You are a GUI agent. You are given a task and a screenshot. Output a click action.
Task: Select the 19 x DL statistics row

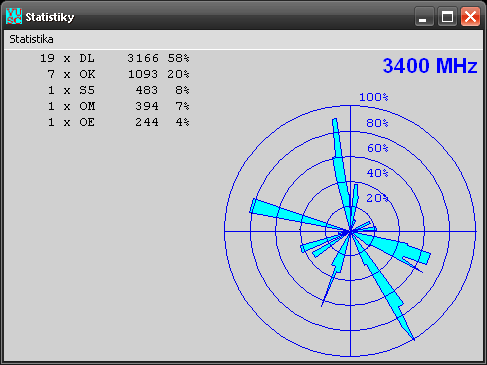tap(115, 58)
